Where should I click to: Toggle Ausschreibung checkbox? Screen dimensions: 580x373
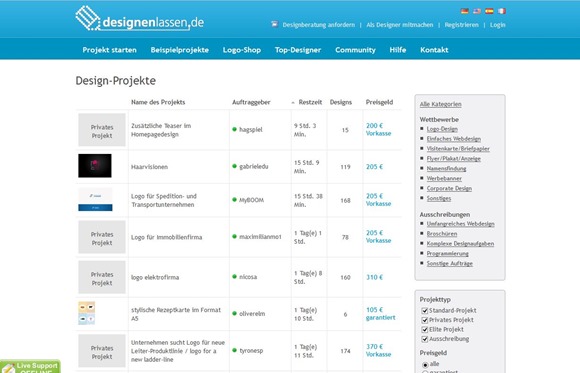425,339
